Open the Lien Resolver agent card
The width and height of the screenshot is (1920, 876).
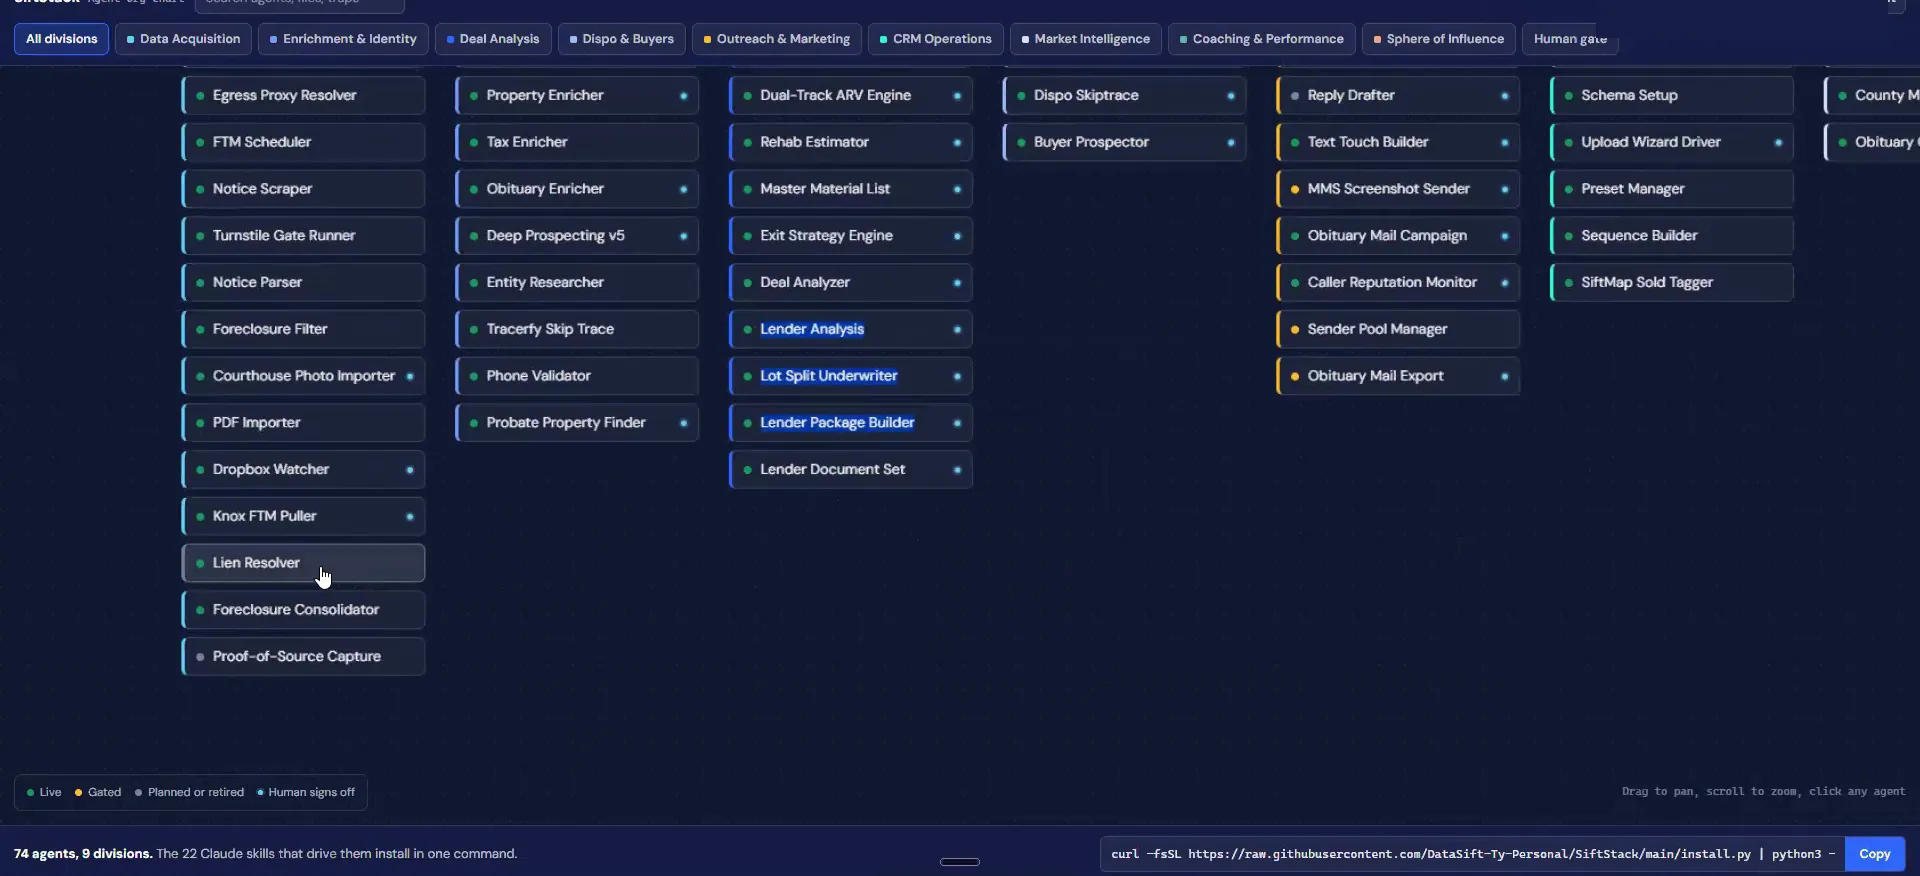tap(303, 563)
